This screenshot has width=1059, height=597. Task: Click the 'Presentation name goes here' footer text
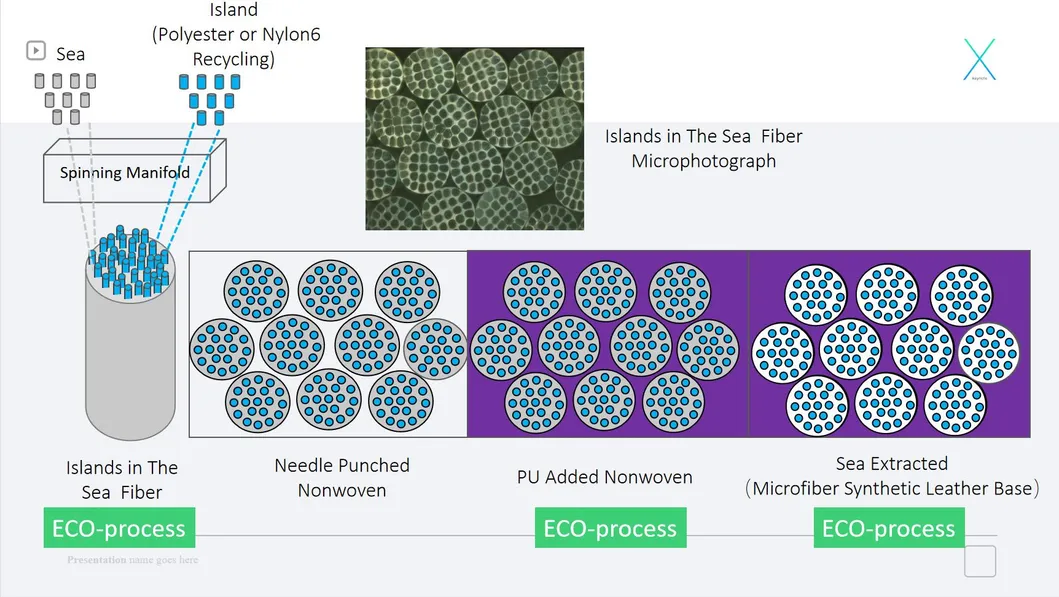pos(132,560)
